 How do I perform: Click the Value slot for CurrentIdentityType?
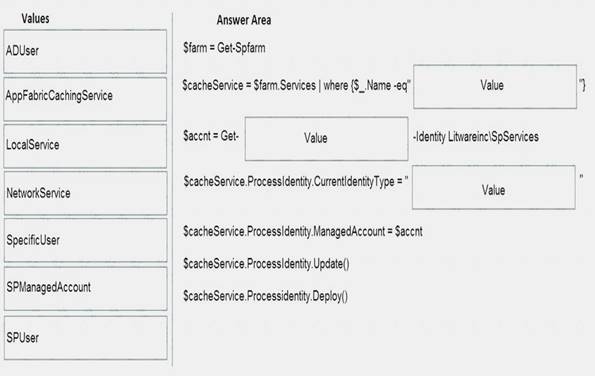pos(494,187)
